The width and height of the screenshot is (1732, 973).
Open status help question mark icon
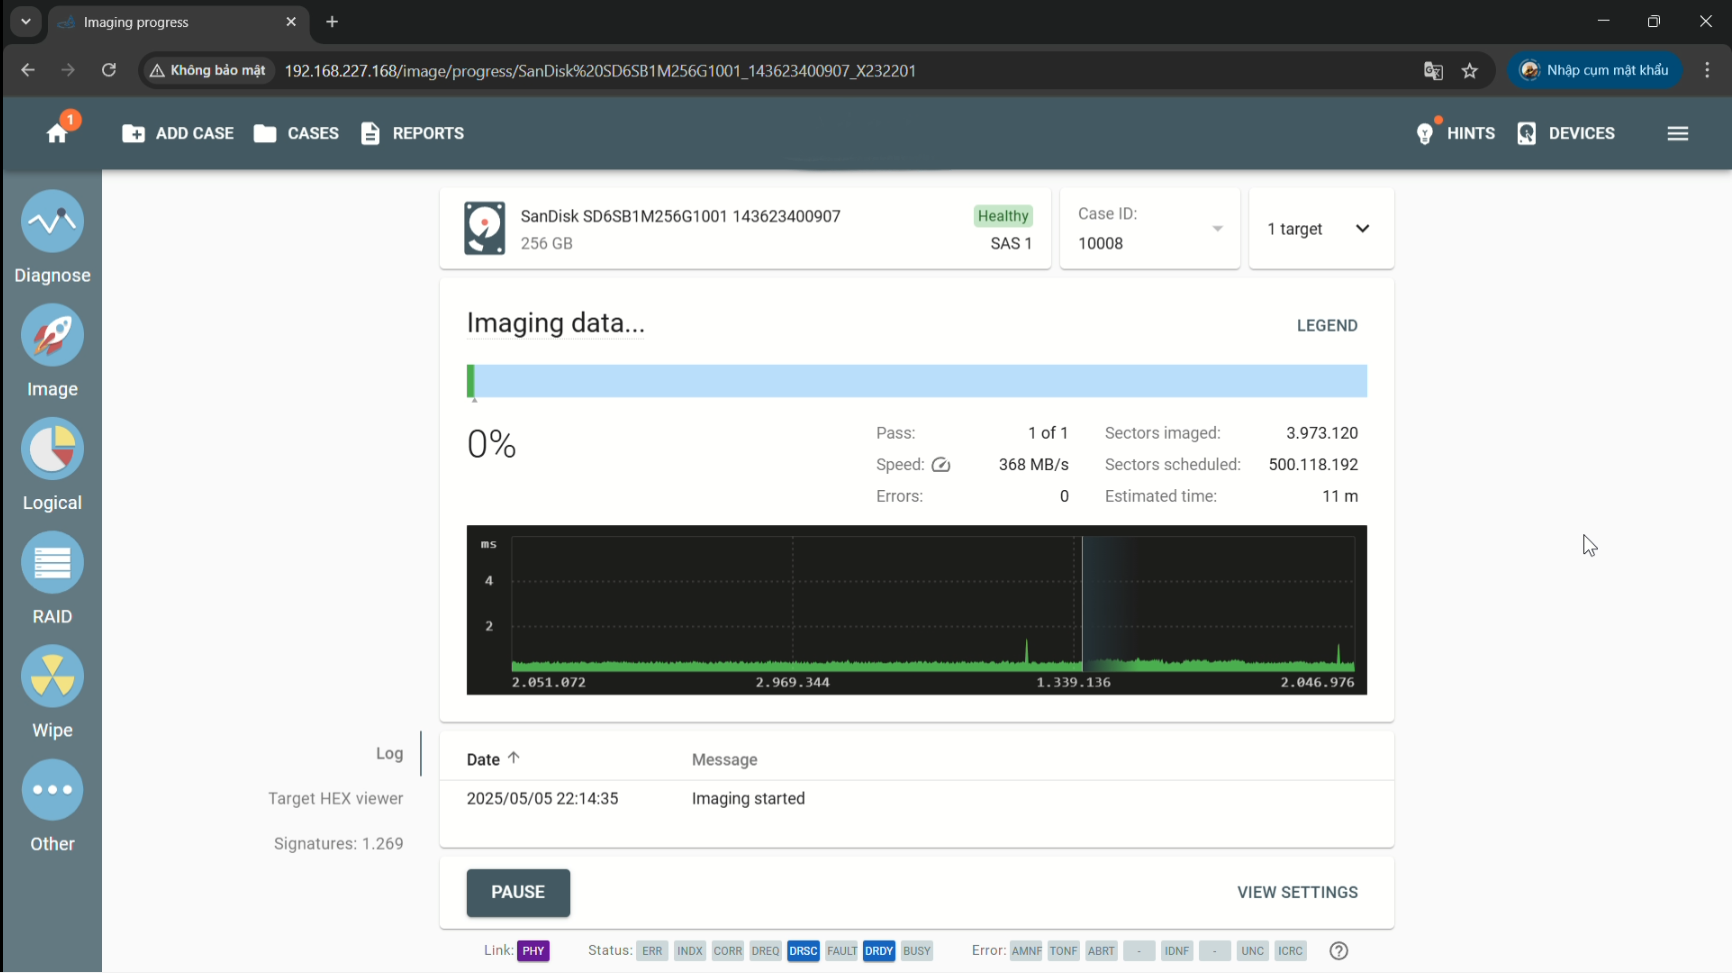pyautogui.click(x=1339, y=951)
